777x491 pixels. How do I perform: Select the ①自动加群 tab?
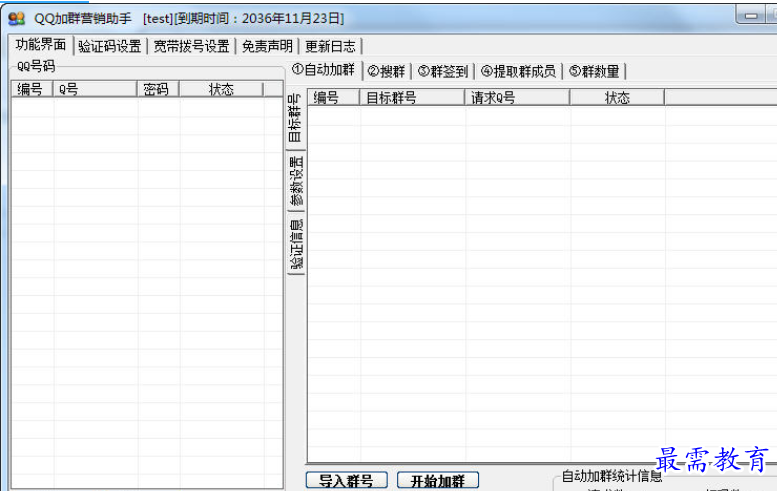click(324, 70)
